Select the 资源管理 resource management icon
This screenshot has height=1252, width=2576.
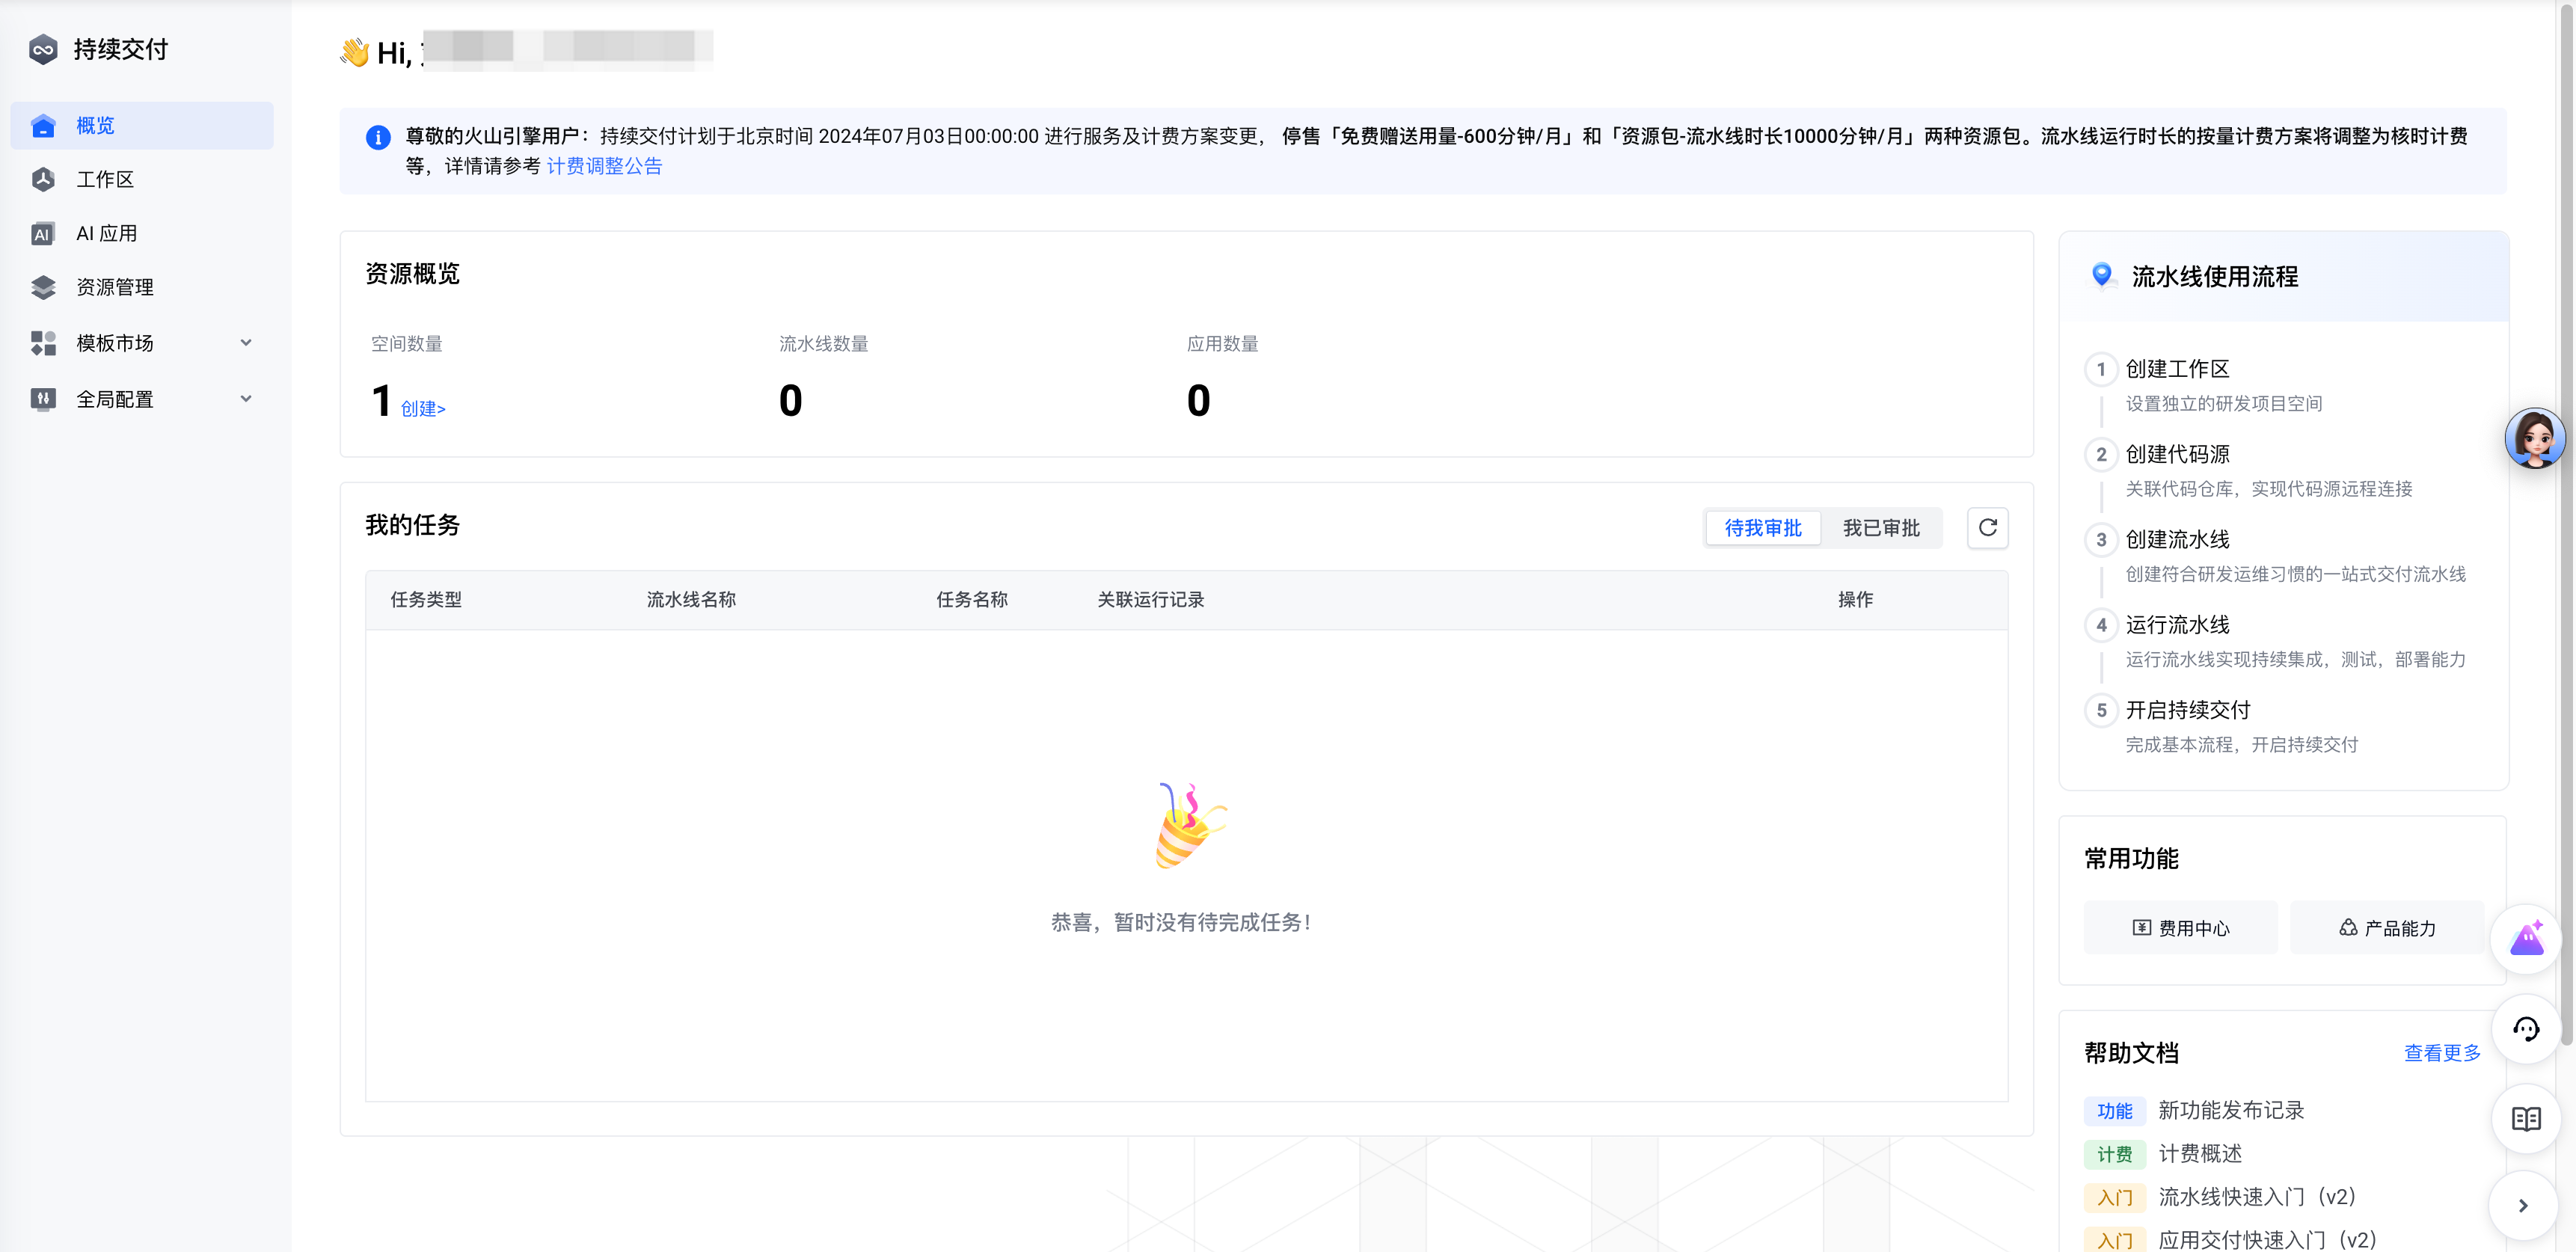click(43, 287)
